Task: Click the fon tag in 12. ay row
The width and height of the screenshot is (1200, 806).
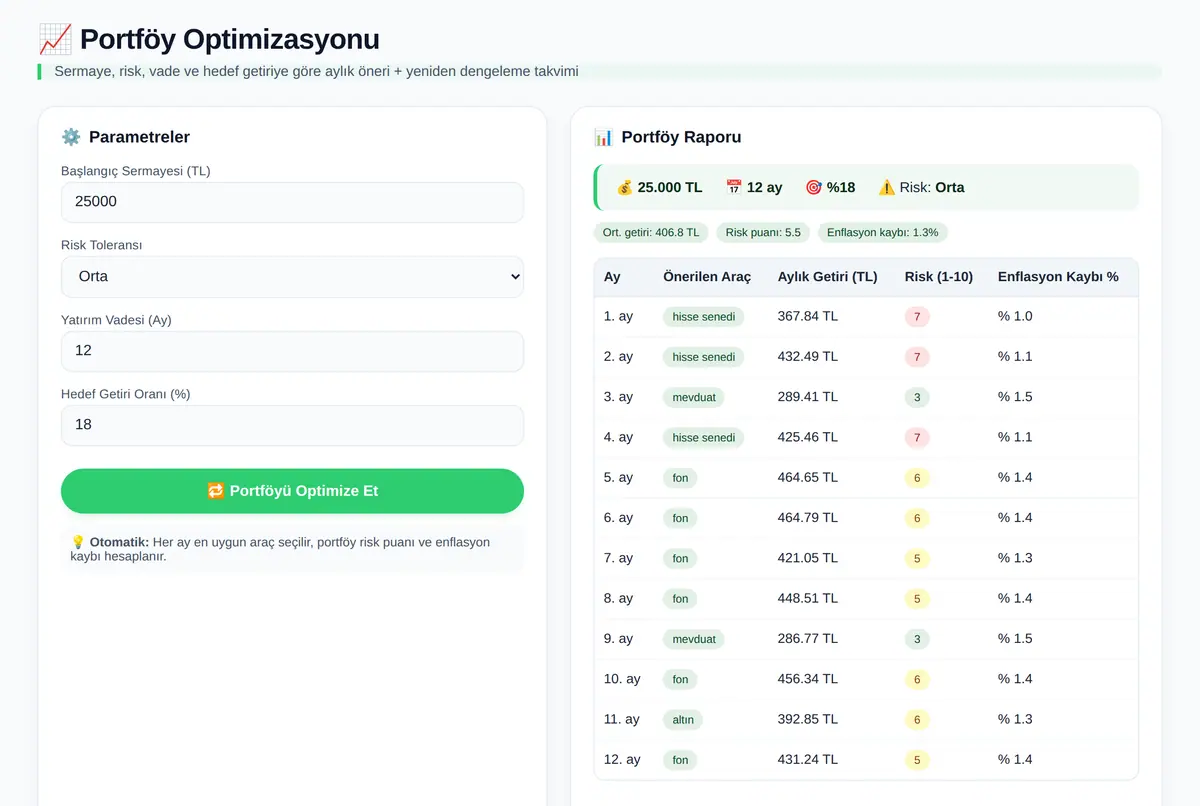Action: (x=681, y=760)
